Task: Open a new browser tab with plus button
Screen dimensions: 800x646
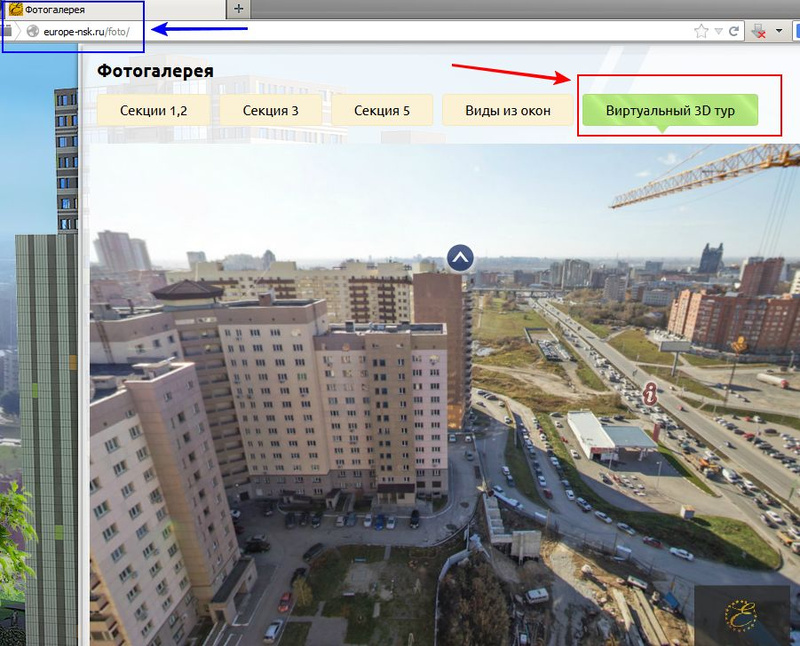Action: (238, 9)
